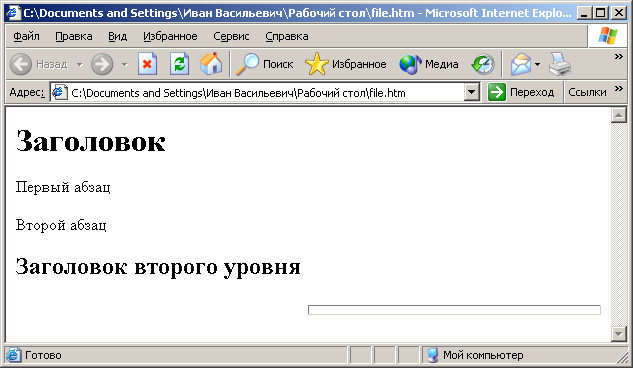This screenshot has height=368, width=633.
Task: Click the Мой компьютер zone icon
Action: tap(432, 355)
